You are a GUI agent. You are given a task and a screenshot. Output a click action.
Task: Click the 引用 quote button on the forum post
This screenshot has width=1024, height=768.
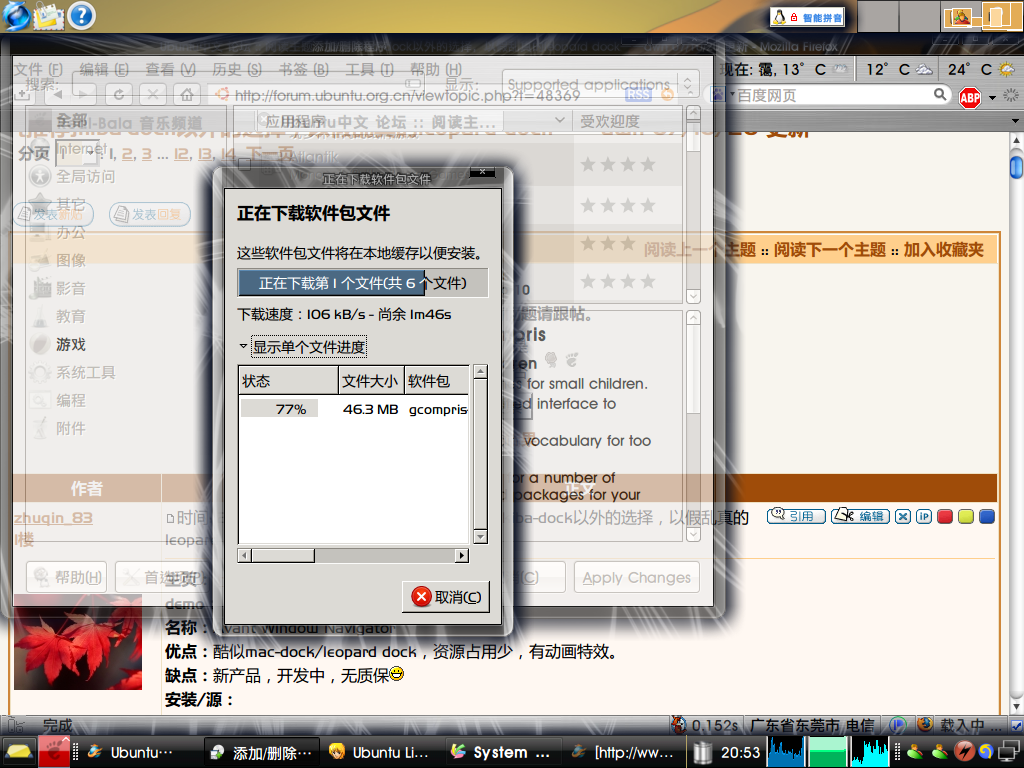pyautogui.click(x=796, y=516)
